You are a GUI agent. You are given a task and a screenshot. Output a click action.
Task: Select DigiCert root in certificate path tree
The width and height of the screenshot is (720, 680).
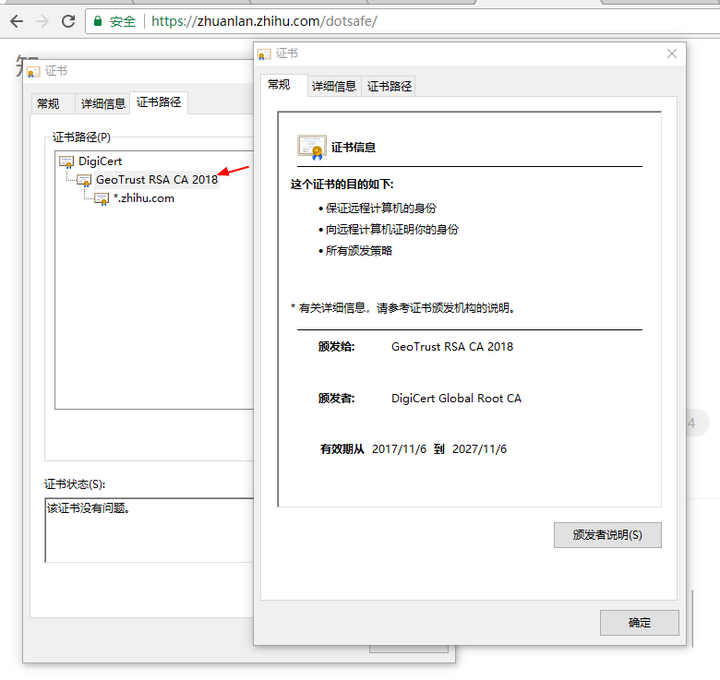point(100,161)
